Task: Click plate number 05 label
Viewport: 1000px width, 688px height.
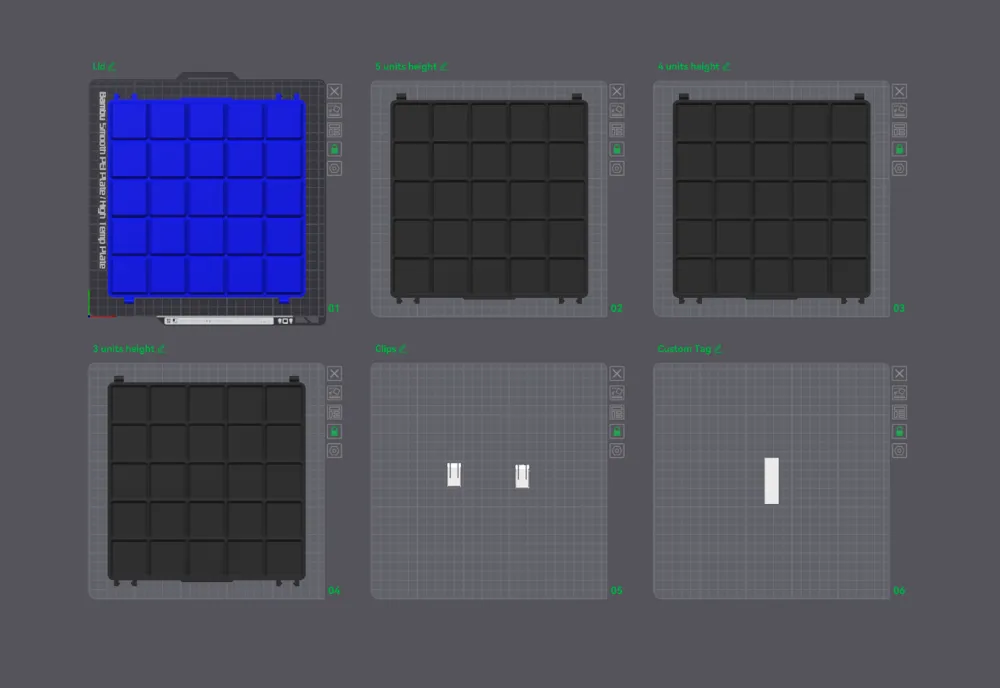Action: [616, 591]
